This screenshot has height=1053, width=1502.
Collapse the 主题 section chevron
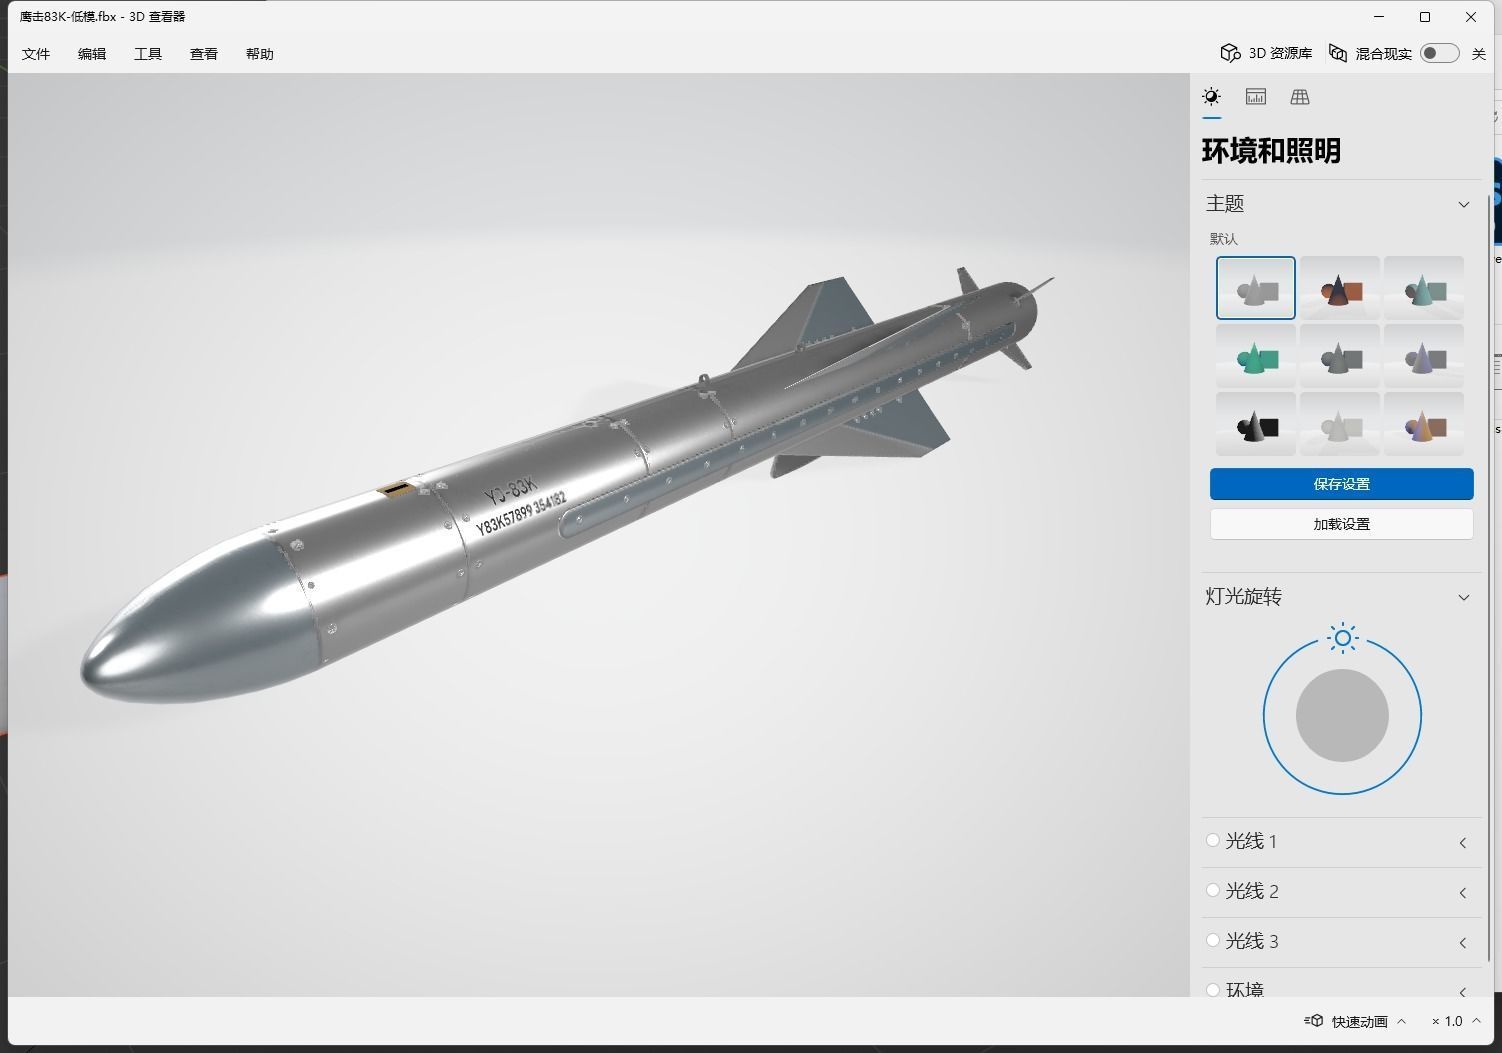point(1464,203)
